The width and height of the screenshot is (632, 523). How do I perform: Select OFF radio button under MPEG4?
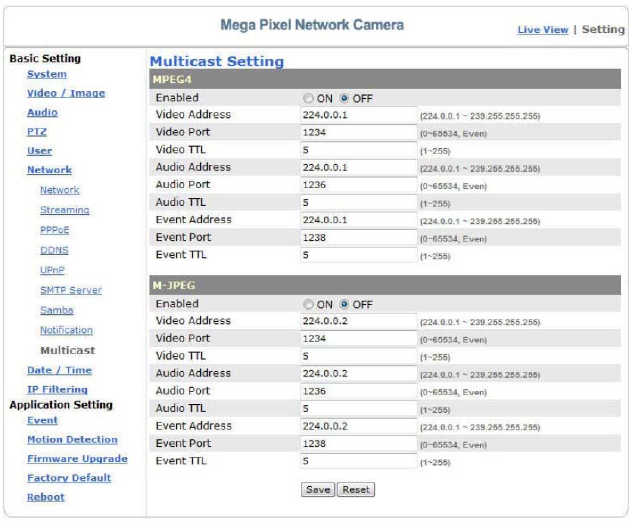tap(345, 99)
